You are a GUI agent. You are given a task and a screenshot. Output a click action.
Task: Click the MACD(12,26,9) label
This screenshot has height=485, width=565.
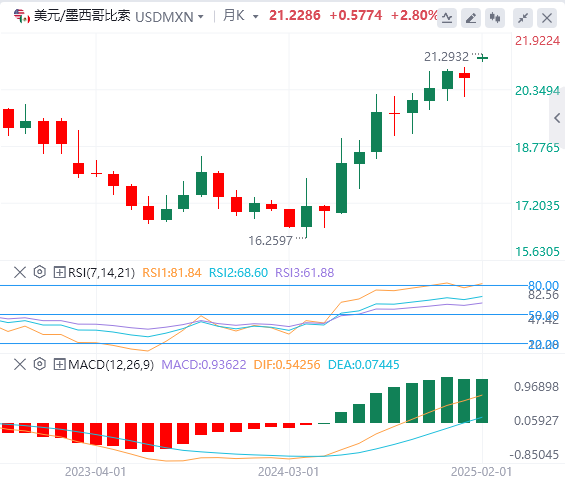coord(111,365)
